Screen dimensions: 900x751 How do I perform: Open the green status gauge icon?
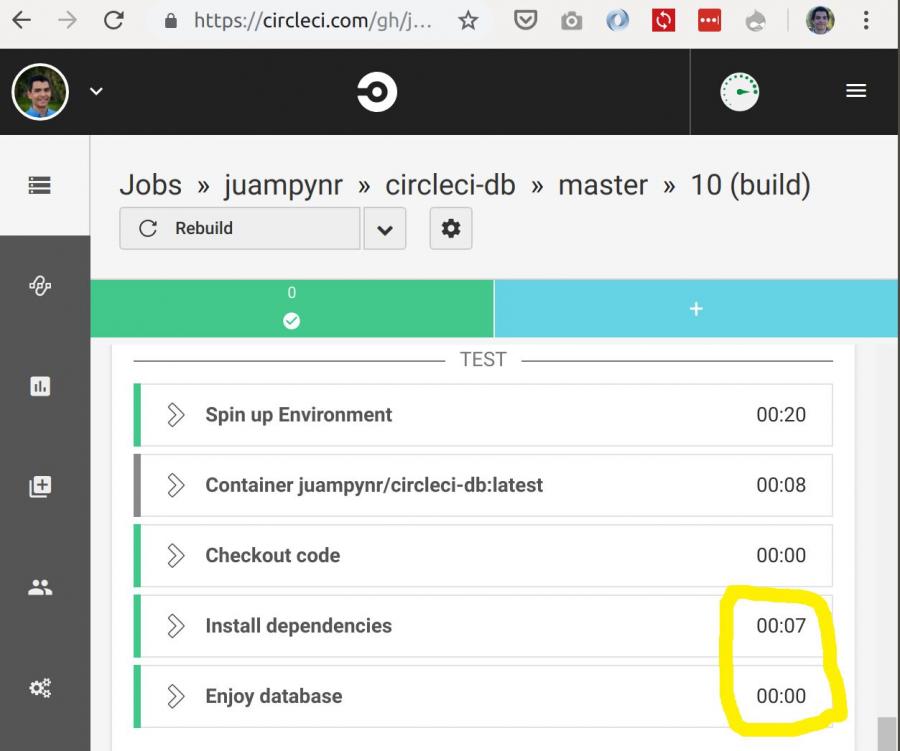pos(739,92)
